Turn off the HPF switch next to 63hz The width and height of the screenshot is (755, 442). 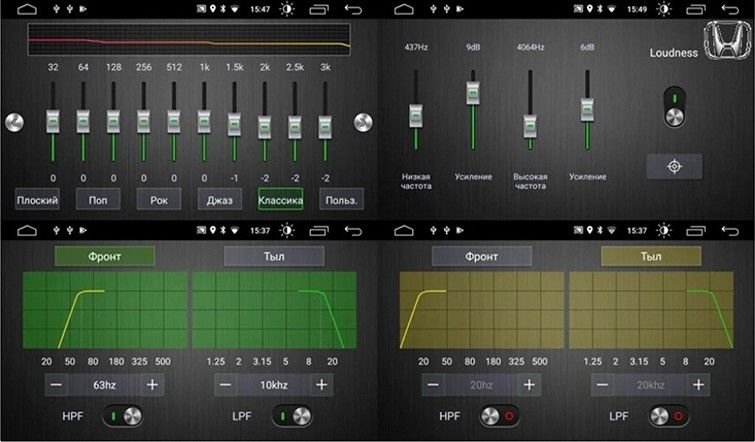[x=123, y=416]
